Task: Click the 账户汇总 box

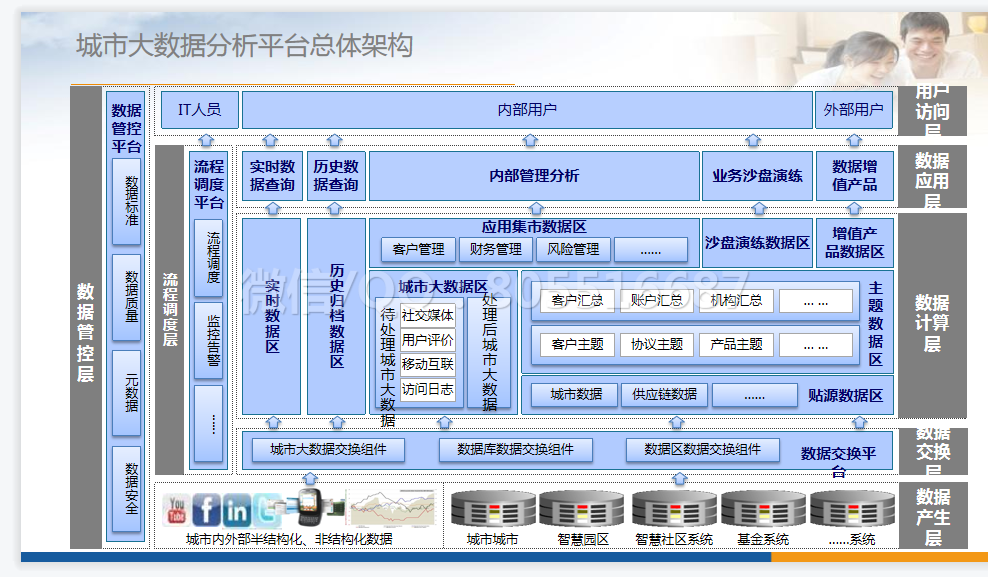Action: [x=657, y=301]
